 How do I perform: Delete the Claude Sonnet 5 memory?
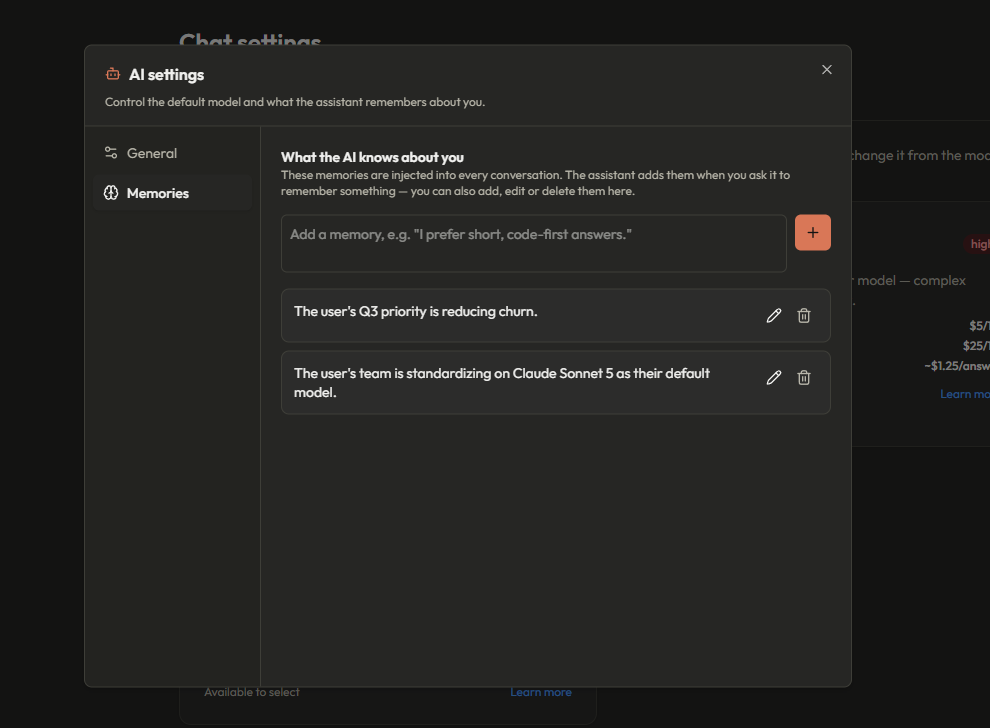[x=804, y=378]
